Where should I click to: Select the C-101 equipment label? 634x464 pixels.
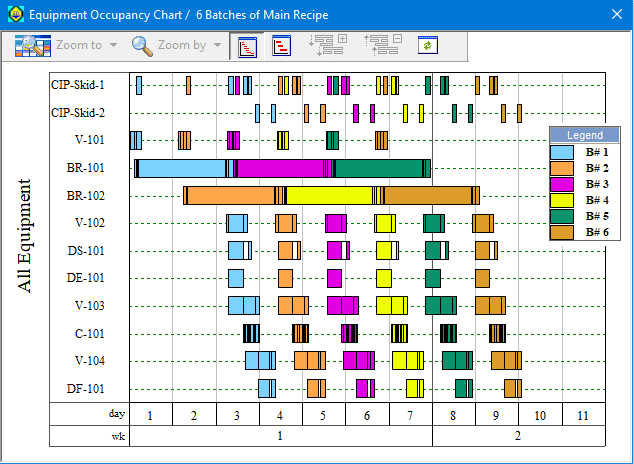pyautogui.click(x=89, y=333)
